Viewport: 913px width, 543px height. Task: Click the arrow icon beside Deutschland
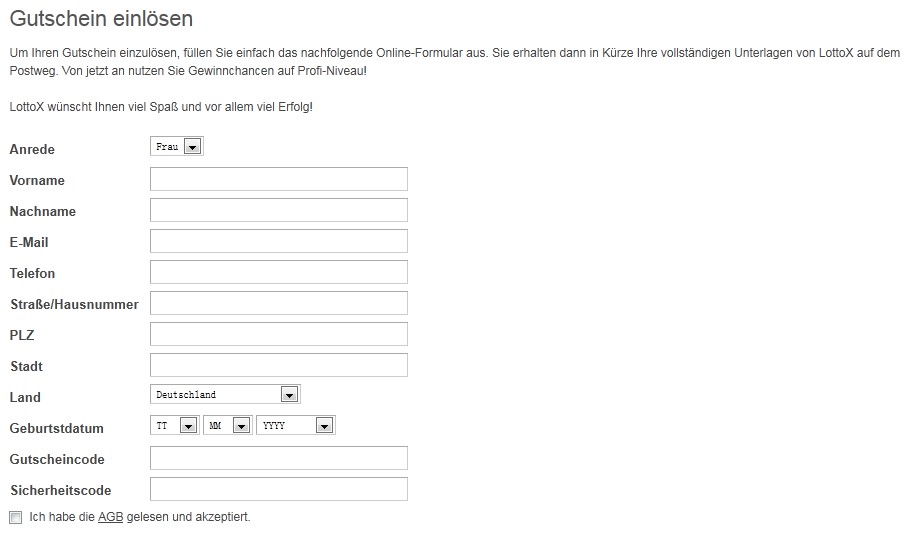(x=289, y=395)
